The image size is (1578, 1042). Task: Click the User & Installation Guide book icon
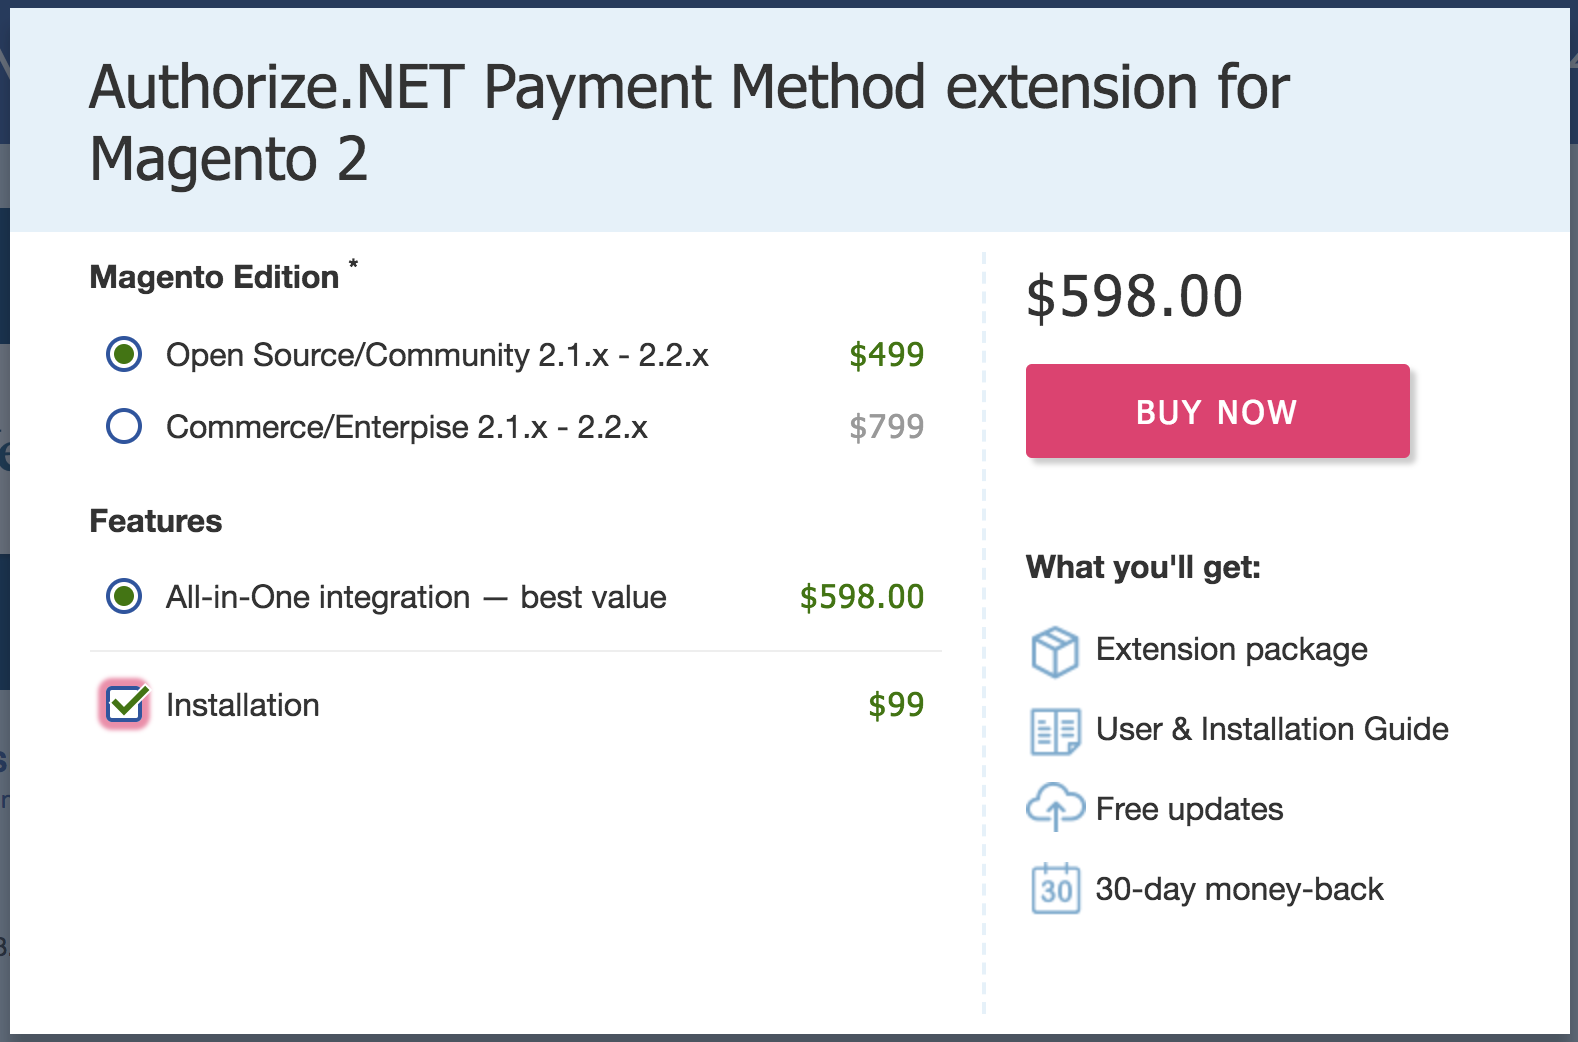(1055, 731)
